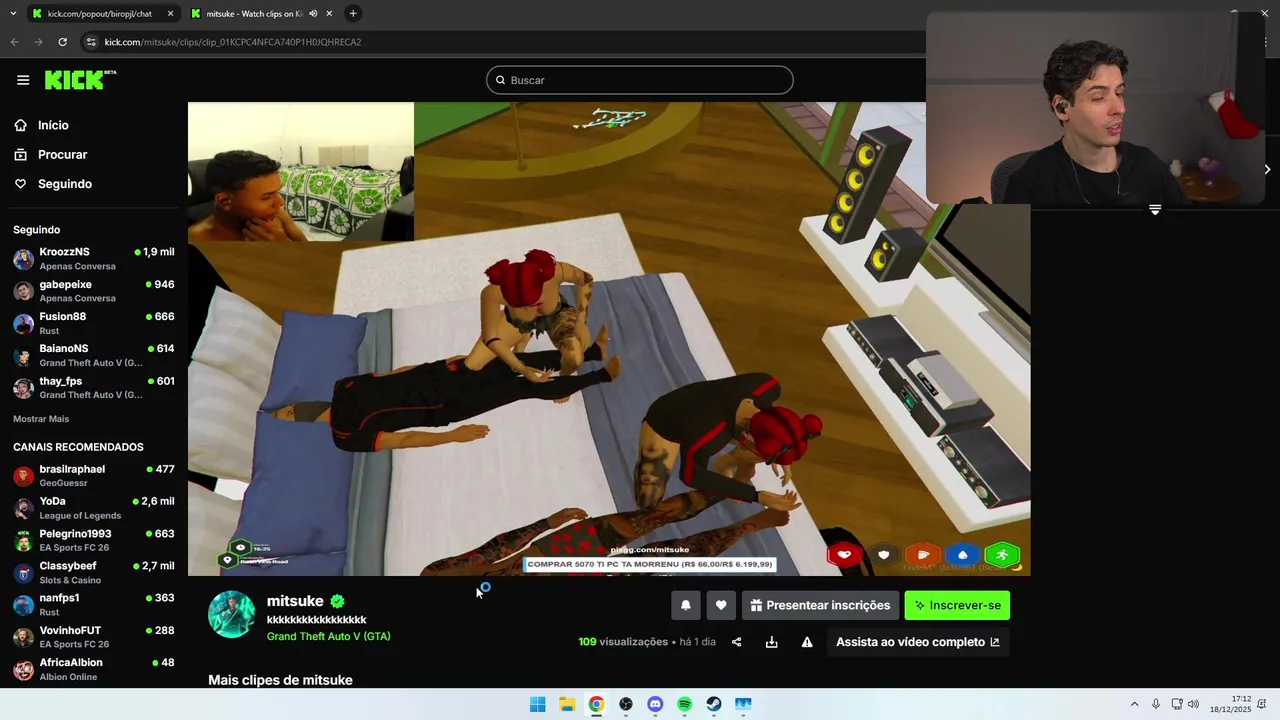Viewport: 1280px width, 720px height.
Task: Open Steam from the taskbar
Action: click(x=714, y=704)
